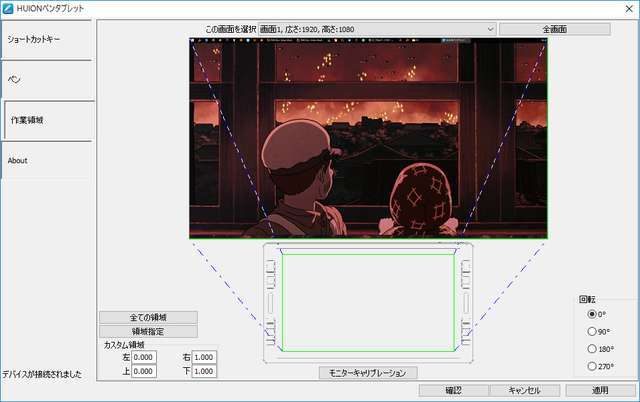Click the monitor preview thumbnail
The width and height of the screenshot is (640, 402).
[x=368, y=138]
